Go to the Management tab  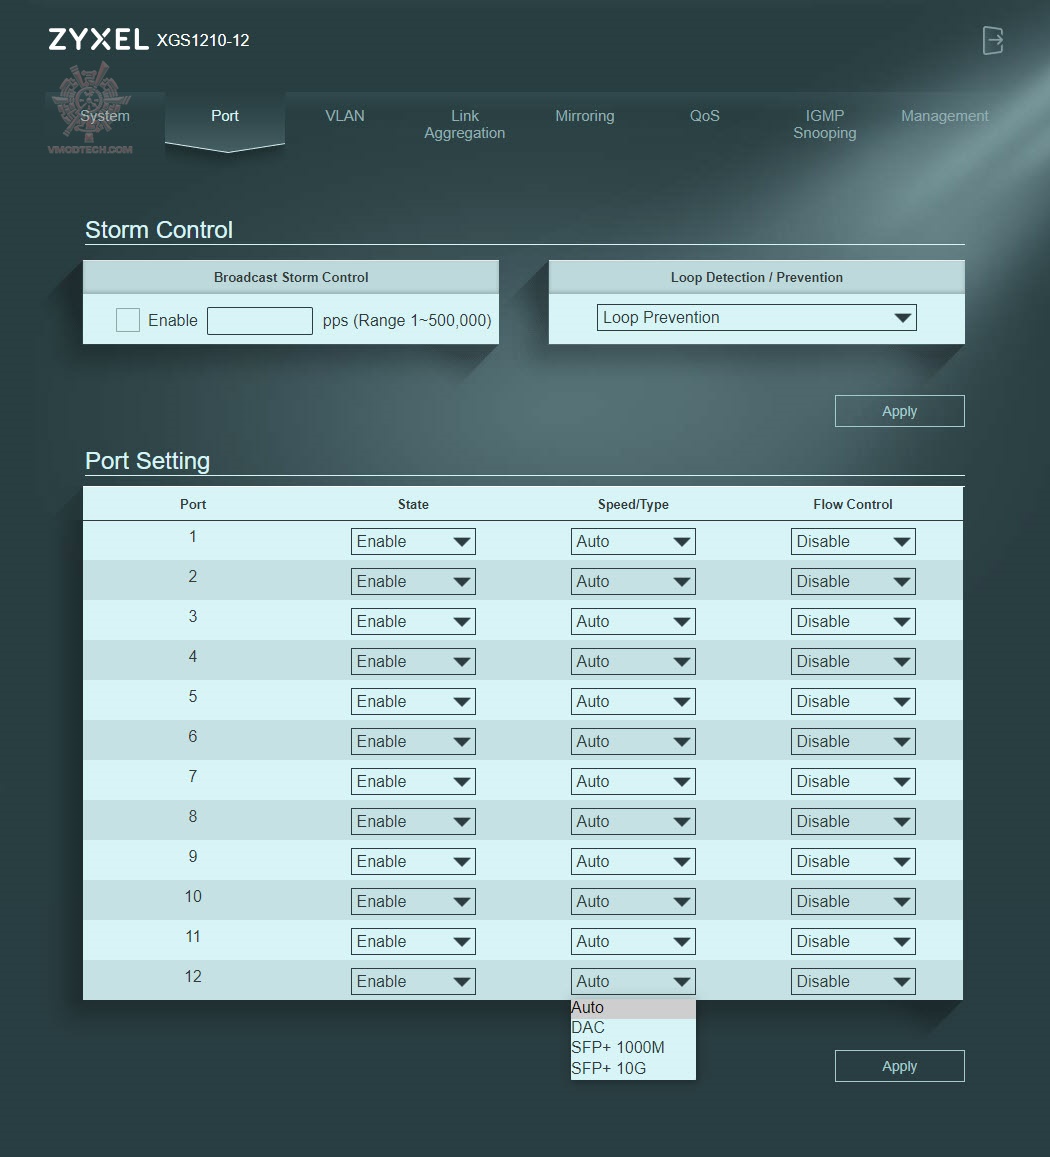pyautogui.click(x=944, y=116)
